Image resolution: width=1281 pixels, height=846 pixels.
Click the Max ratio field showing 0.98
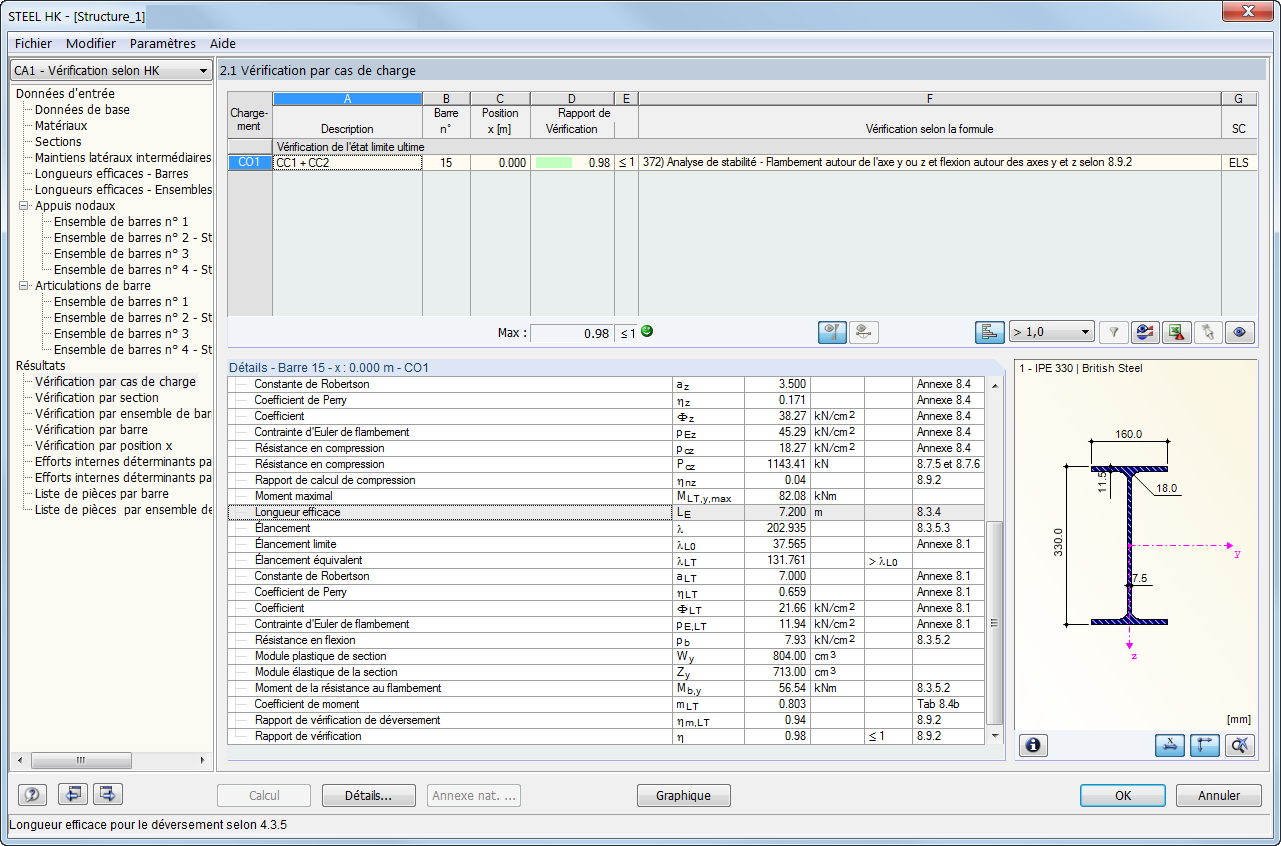(x=572, y=333)
